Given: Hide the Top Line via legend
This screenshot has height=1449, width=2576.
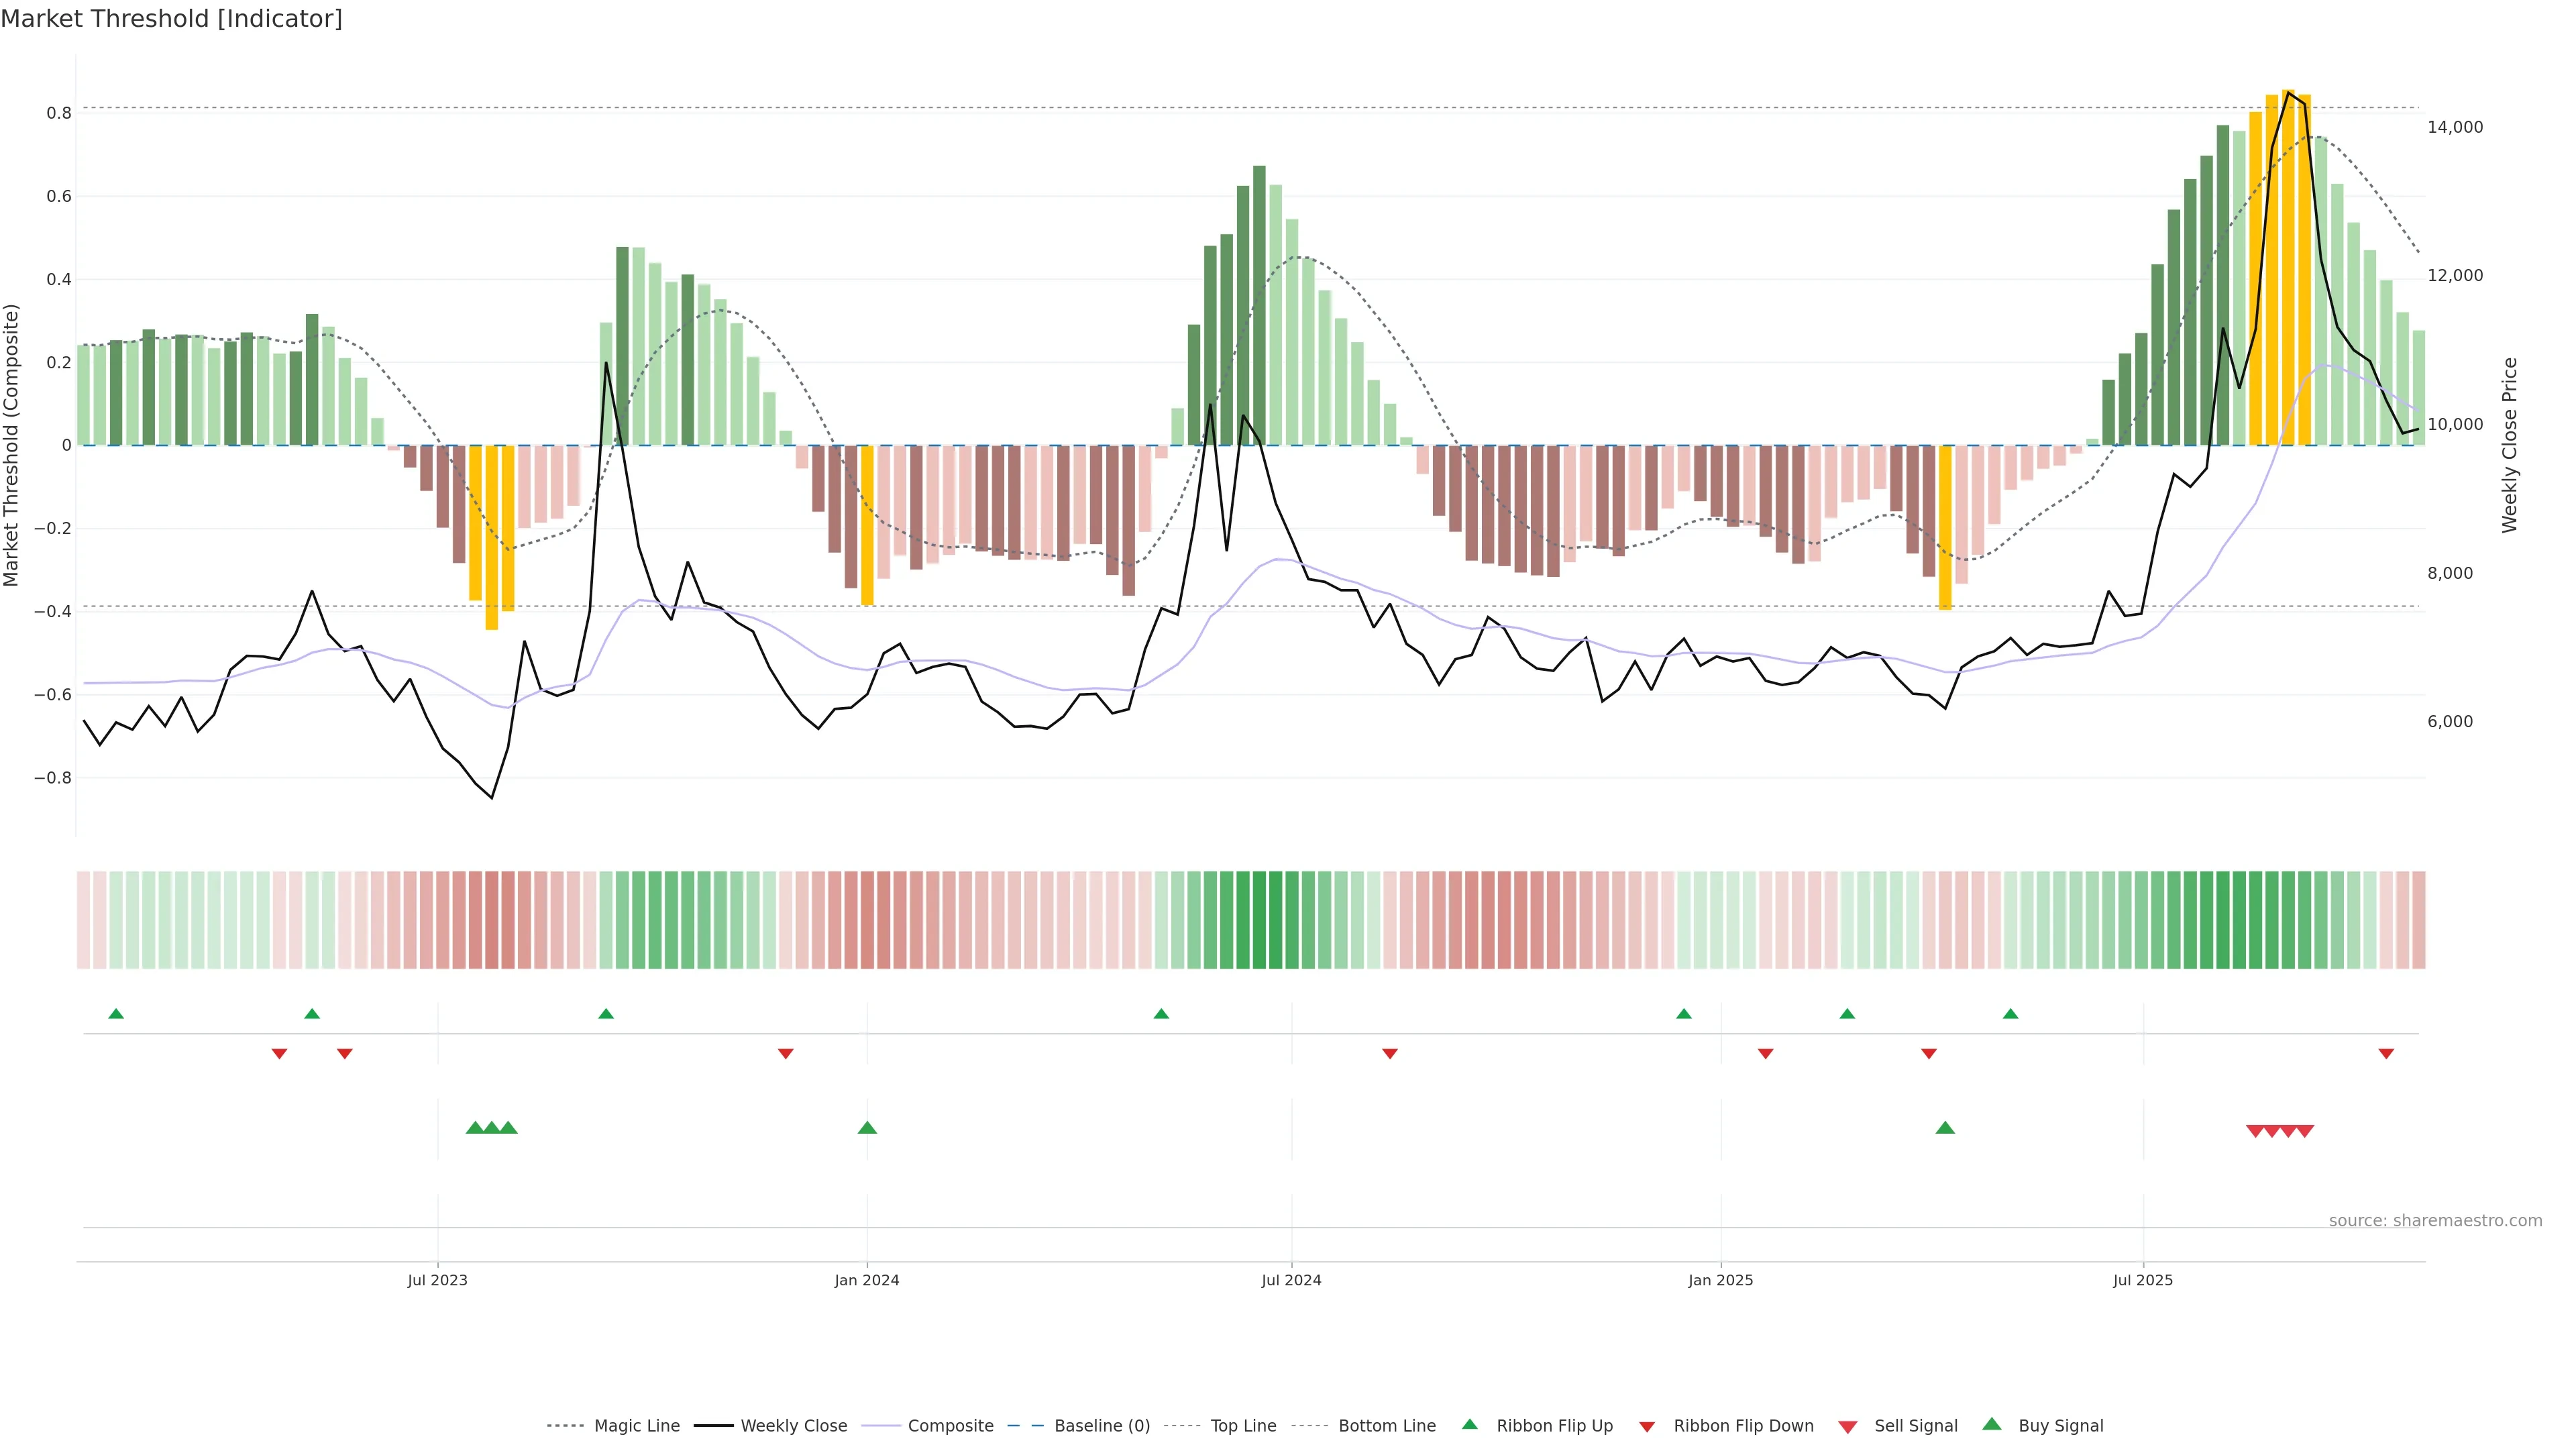Looking at the screenshot, I should 1243,1426.
